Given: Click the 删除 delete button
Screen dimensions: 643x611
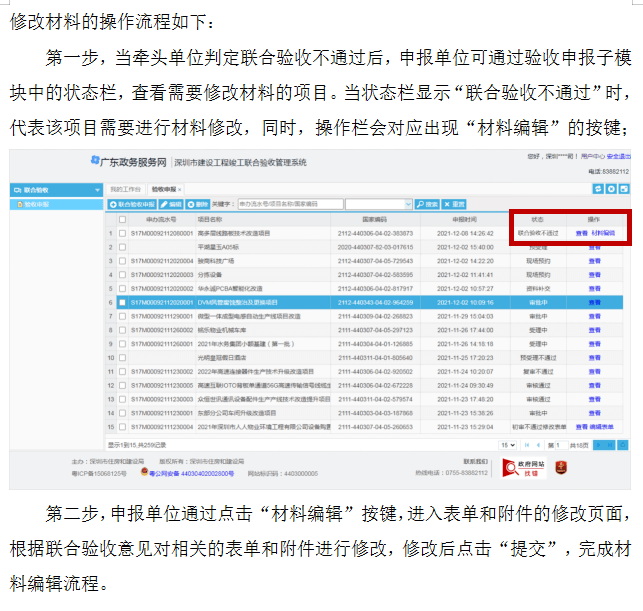Looking at the screenshot, I should [197, 204].
